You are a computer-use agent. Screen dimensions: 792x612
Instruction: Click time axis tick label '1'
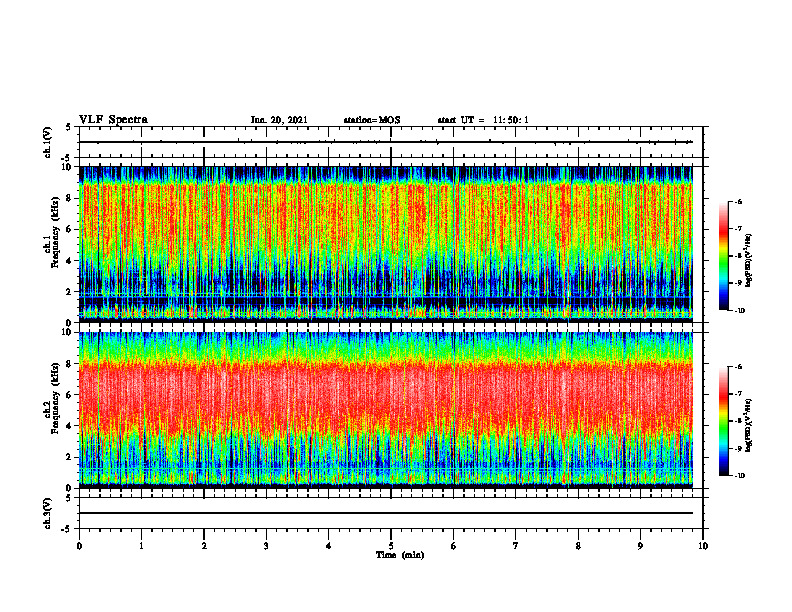click(141, 546)
